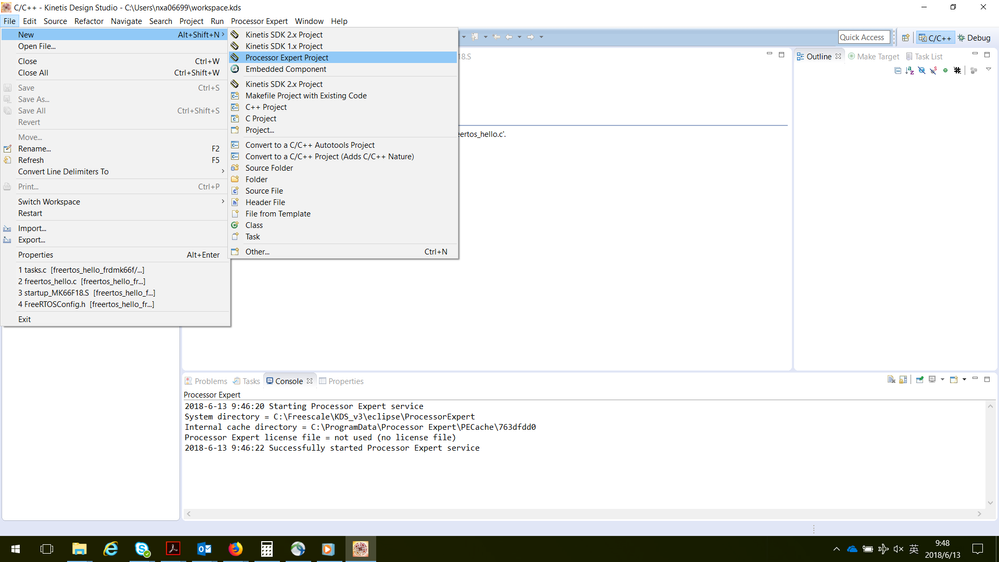Open File Explorer from taskbar
The image size is (999, 562).
[79, 549]
